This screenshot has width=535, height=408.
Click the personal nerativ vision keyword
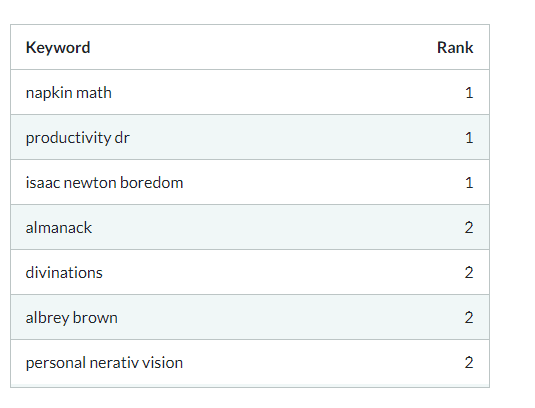(104, 363)
